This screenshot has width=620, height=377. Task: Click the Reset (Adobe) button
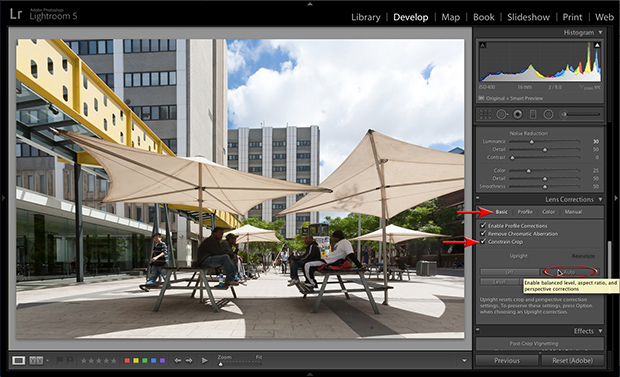point(572,360)
